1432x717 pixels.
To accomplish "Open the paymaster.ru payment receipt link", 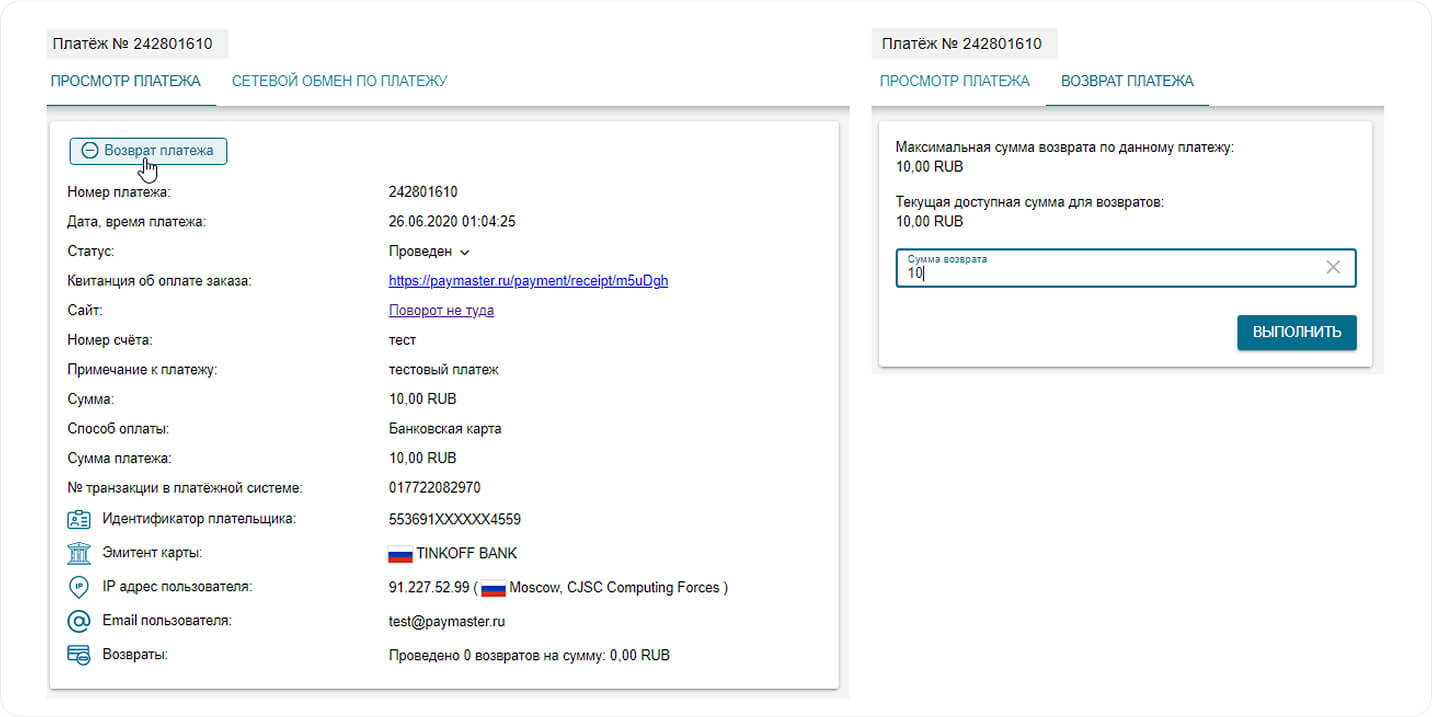I will coord(528,281).
